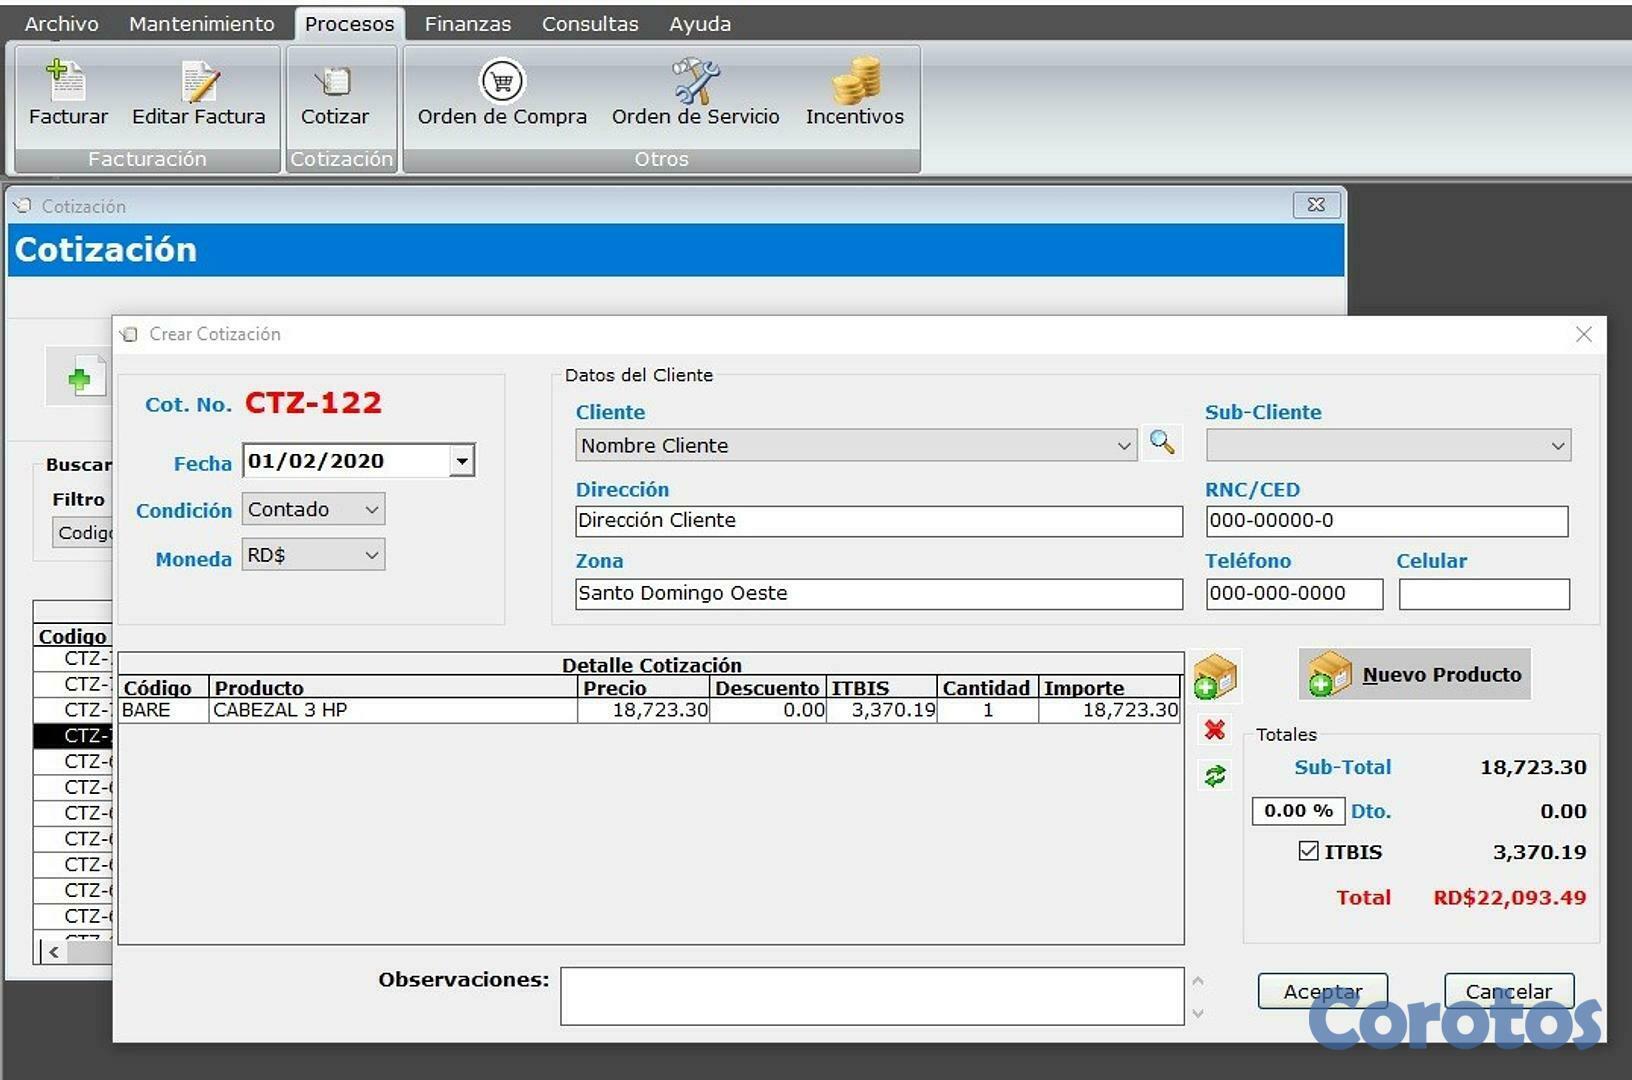1632x1080 pixels.
Task: Open the Consultas menu
Action: click(590, 23)
